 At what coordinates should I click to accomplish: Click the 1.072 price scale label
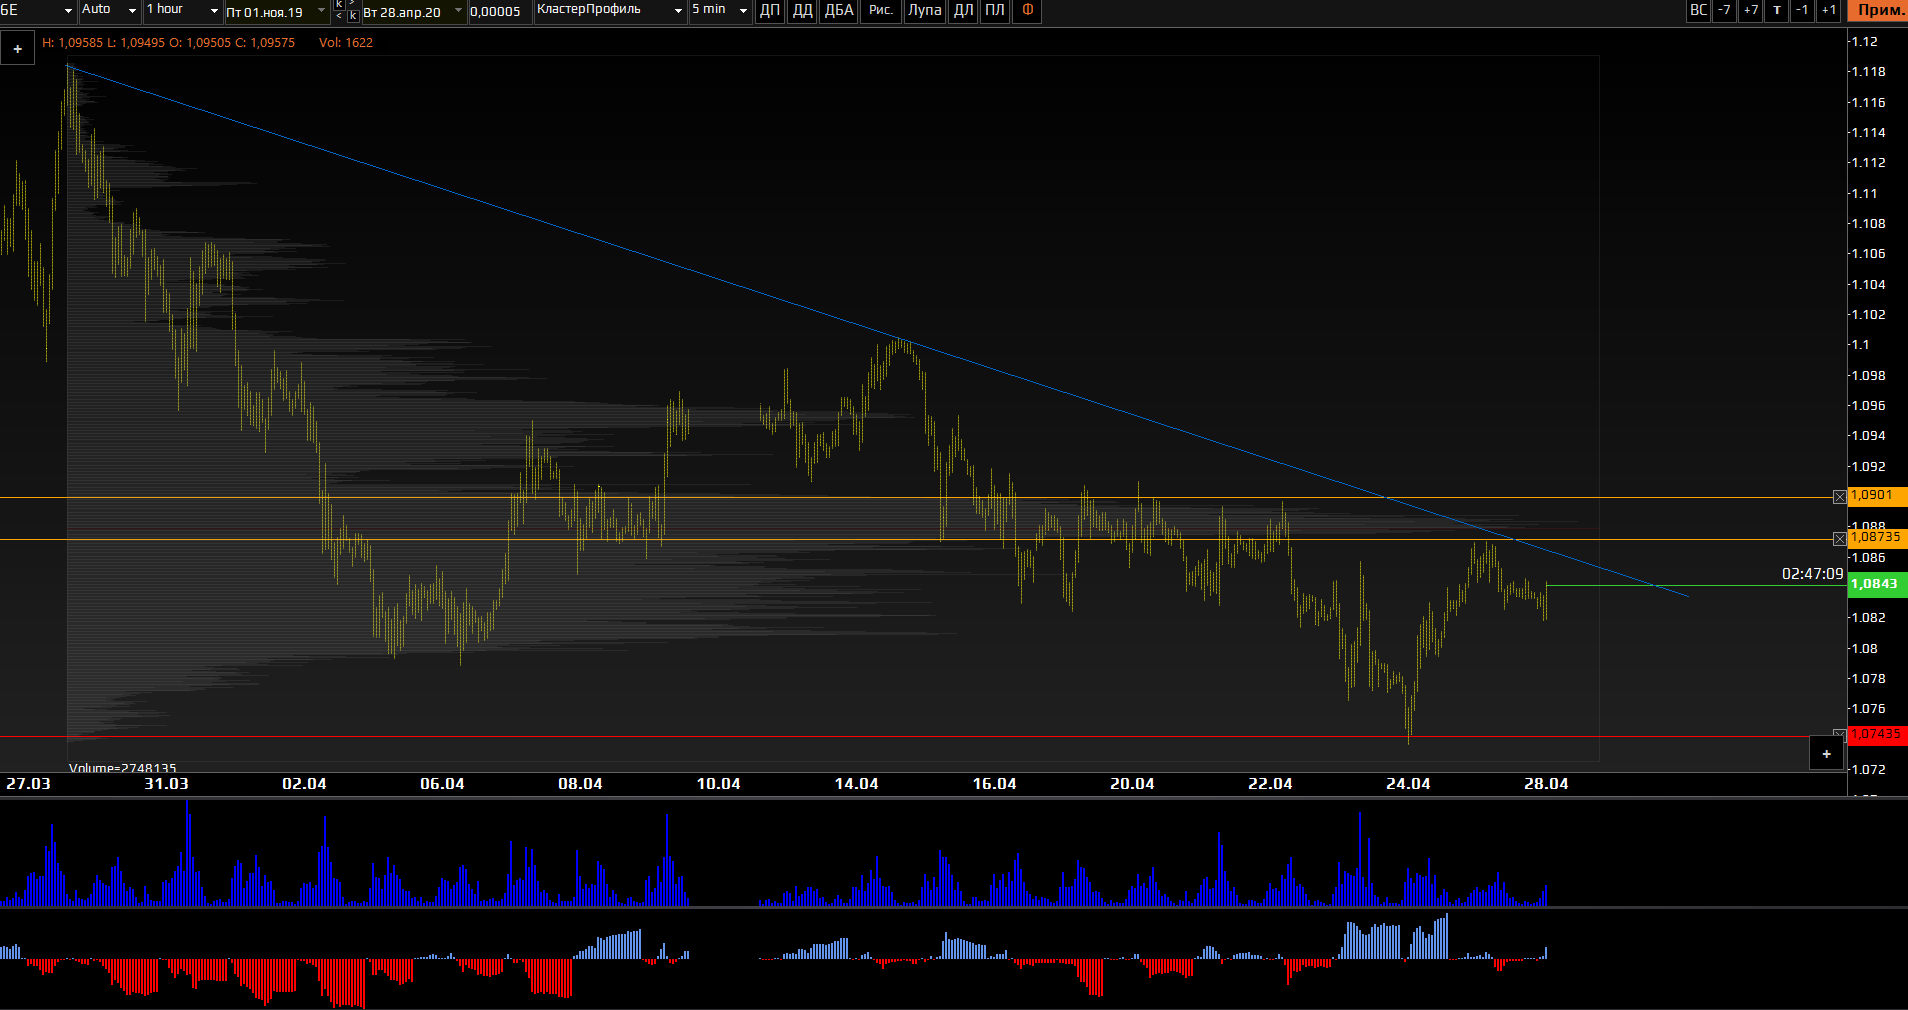coord(1868,769)
